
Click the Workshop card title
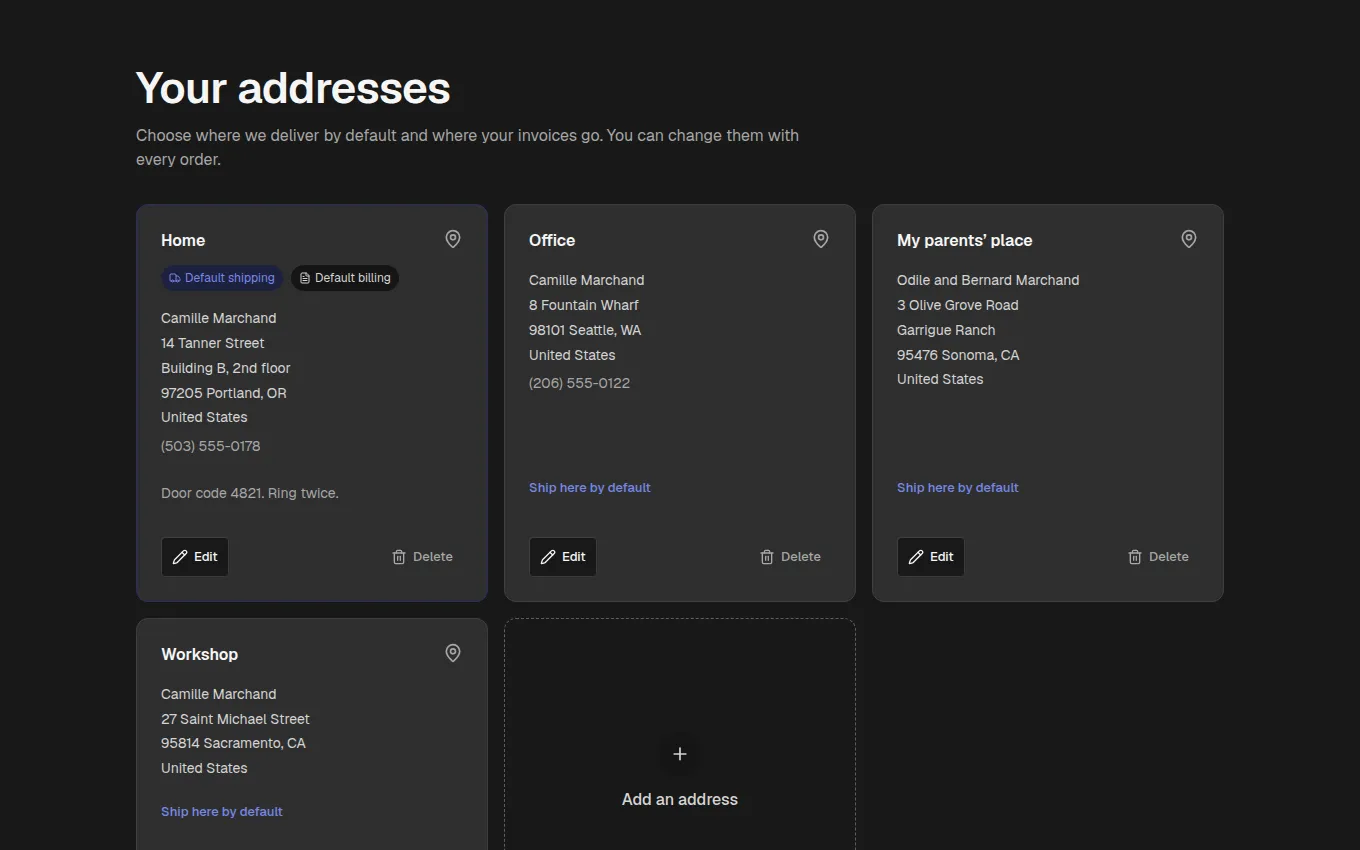pos(200,654)
